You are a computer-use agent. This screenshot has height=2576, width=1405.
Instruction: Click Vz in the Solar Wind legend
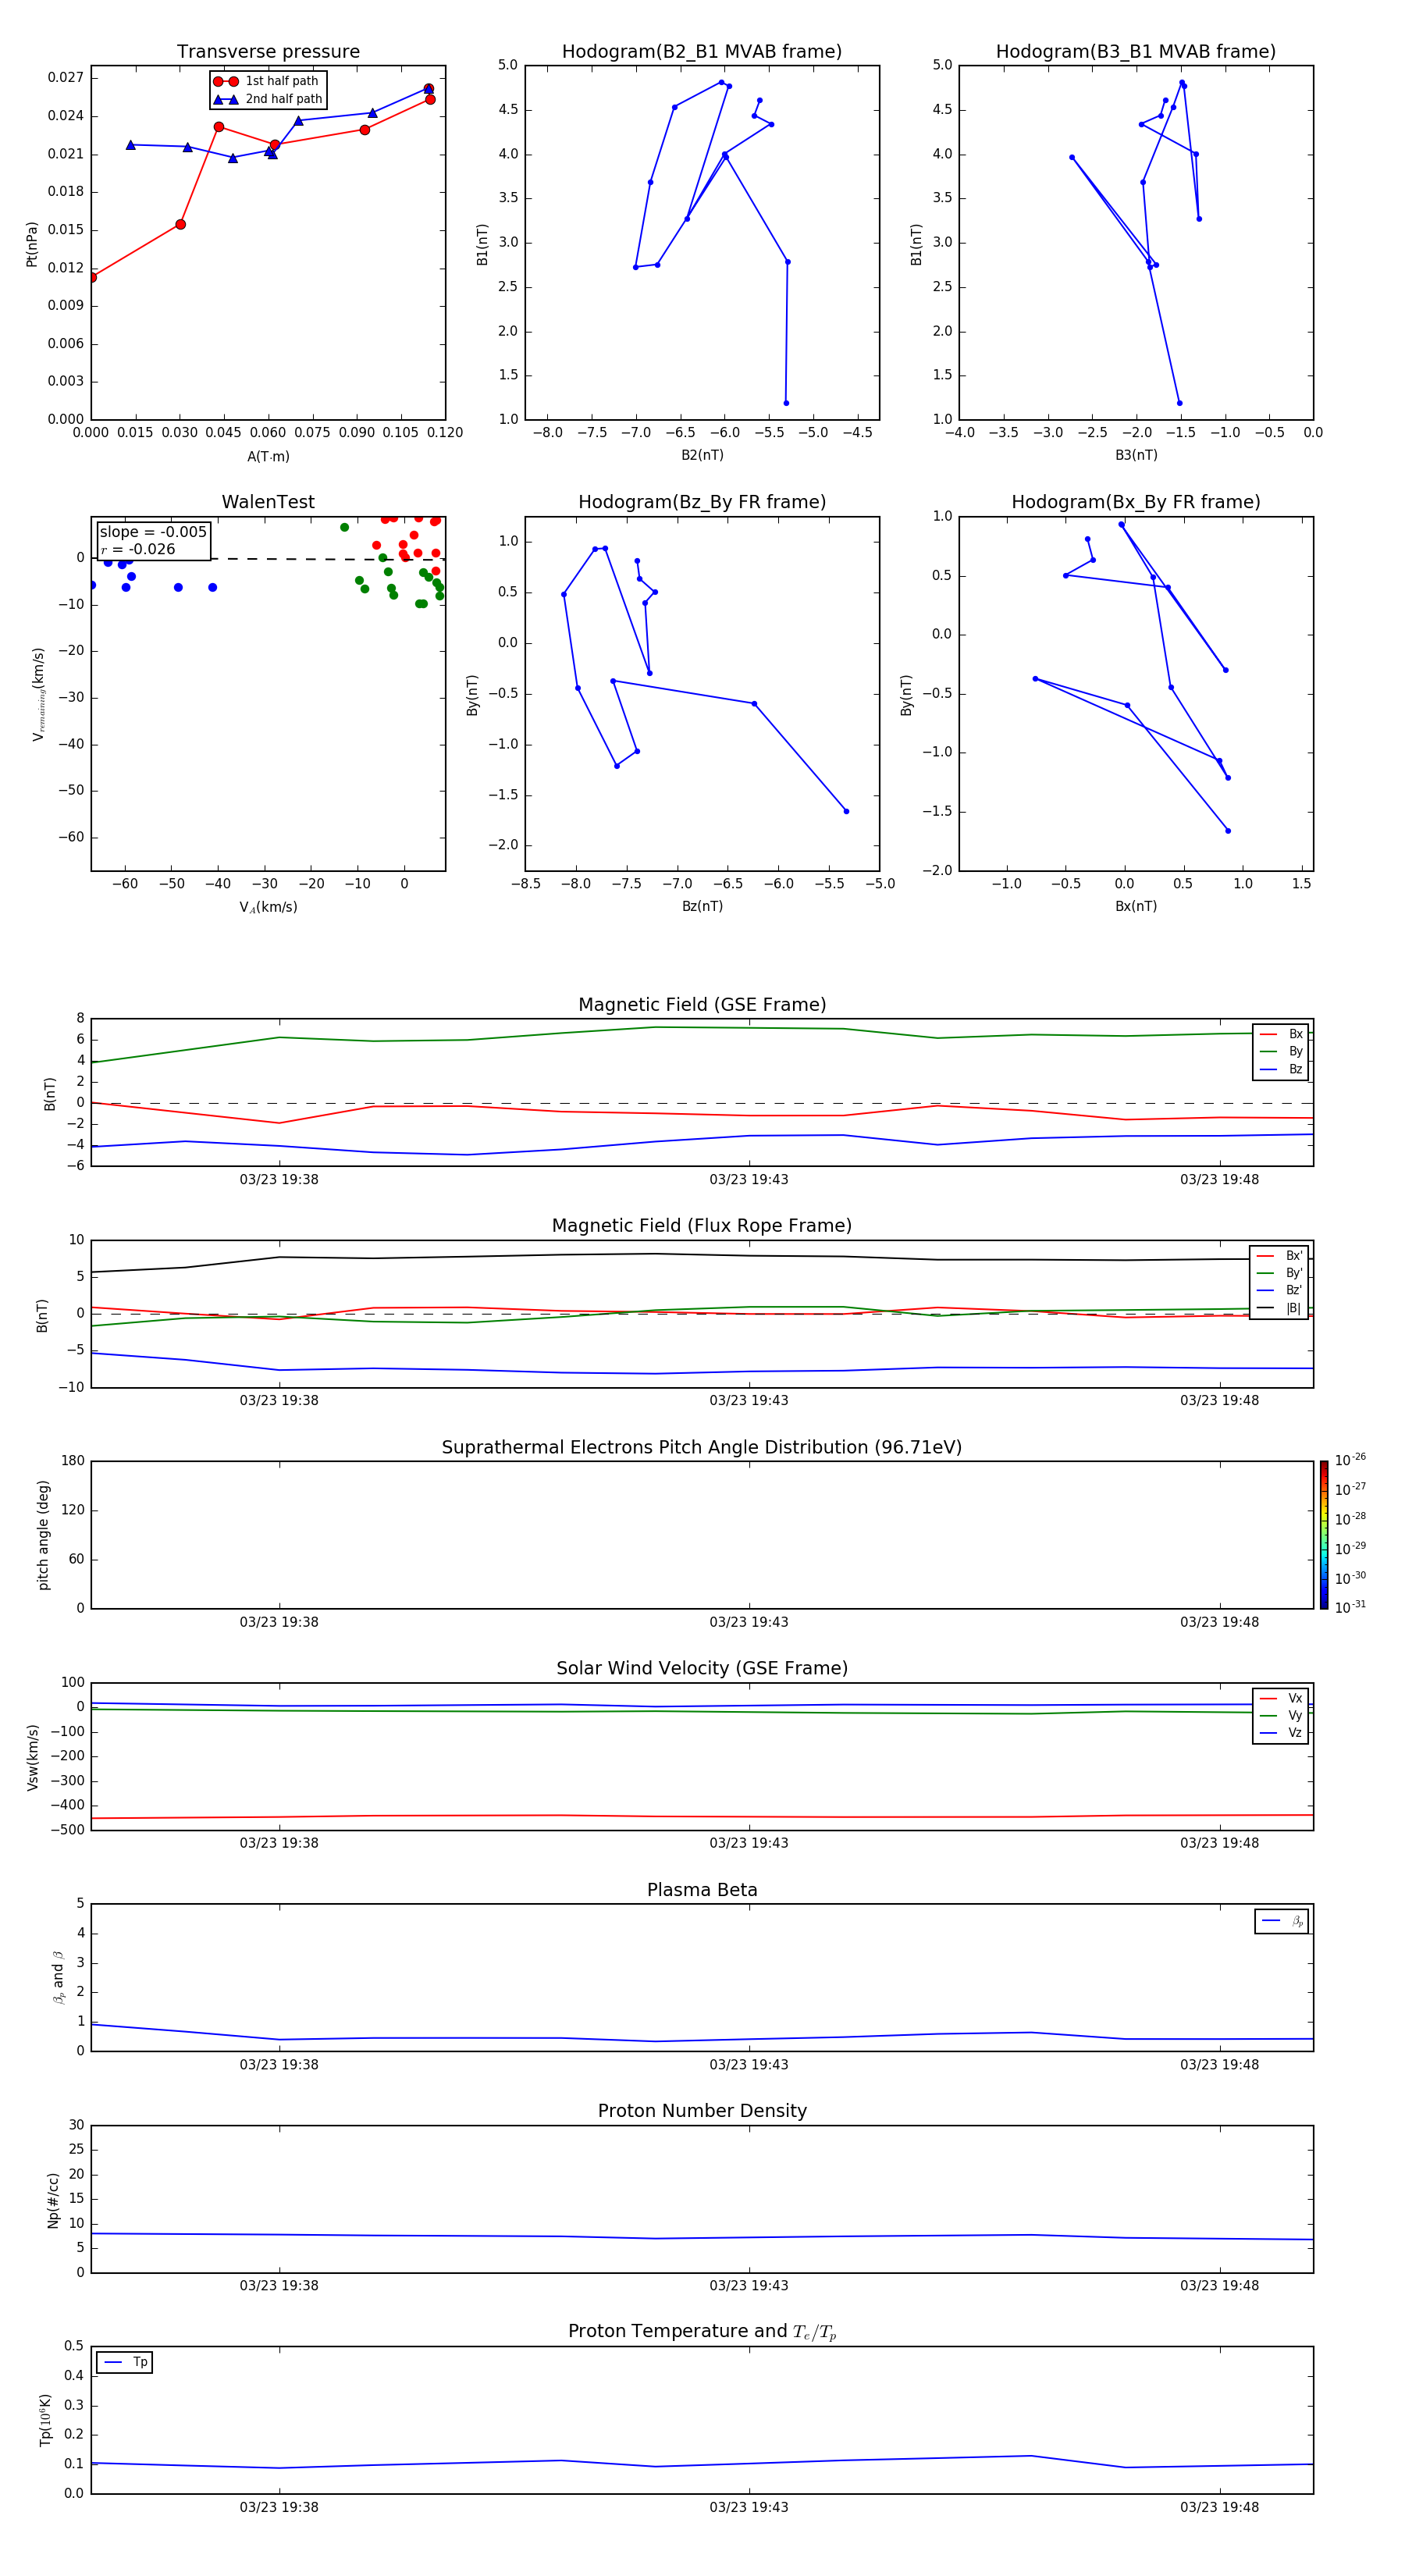[x=1281, y=1733]
